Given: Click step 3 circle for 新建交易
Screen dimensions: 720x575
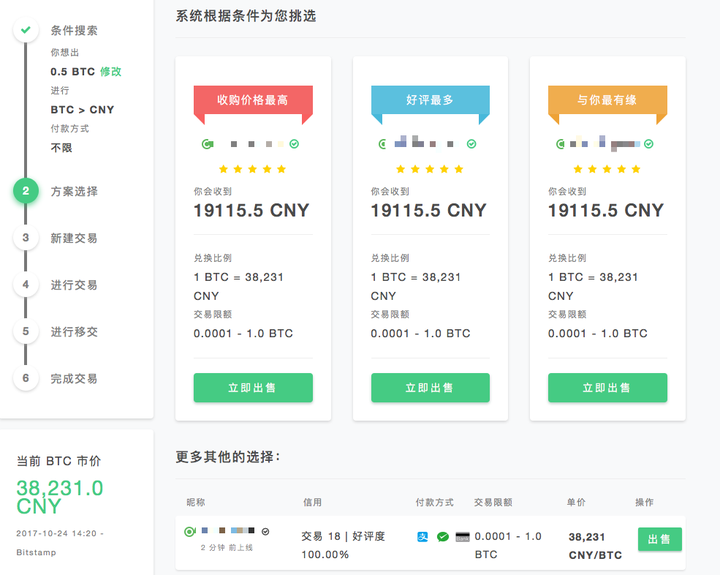Looking at the screenshot, I should 26,237.
